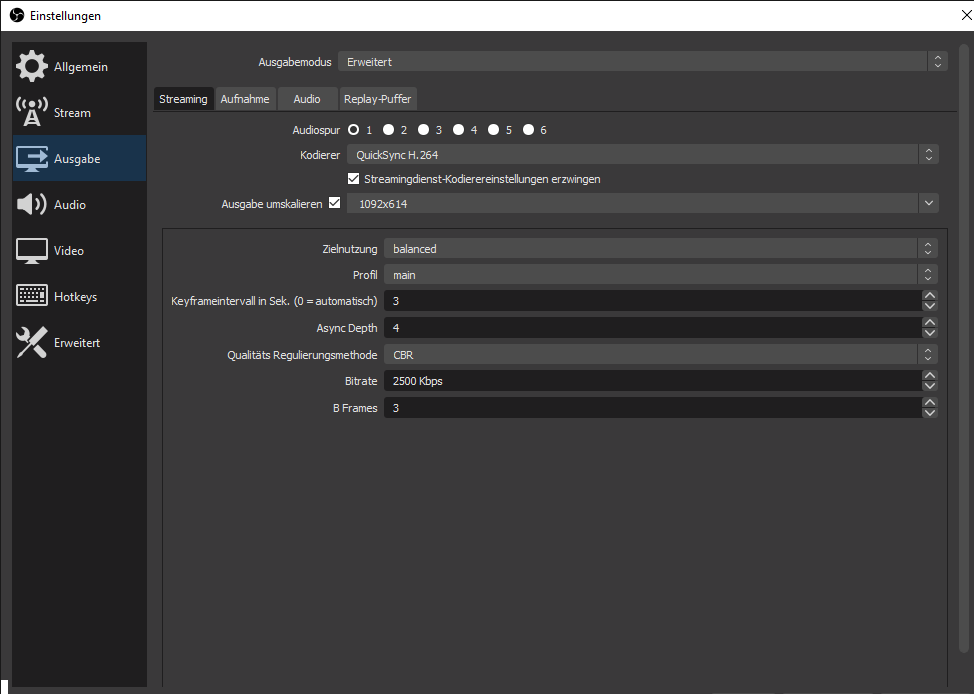Select Erweitert wrench tools icon

click(x=32, y=343)
